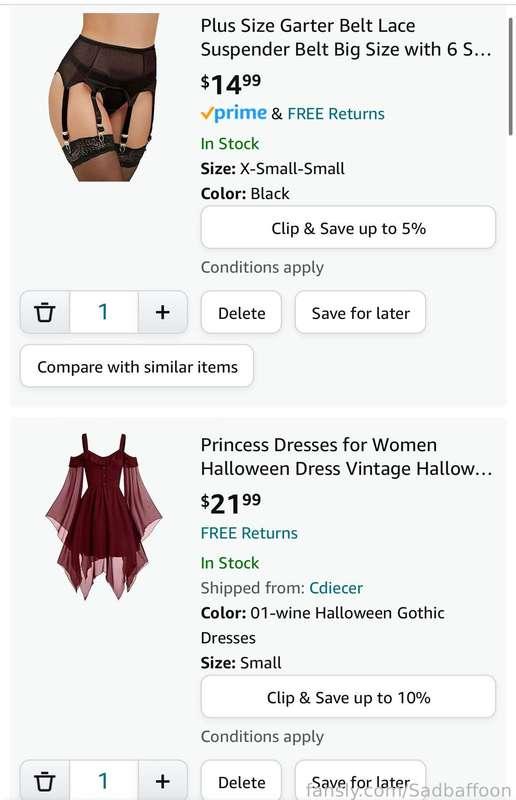Open Princess Dresses for Women title link

(346, 457)
